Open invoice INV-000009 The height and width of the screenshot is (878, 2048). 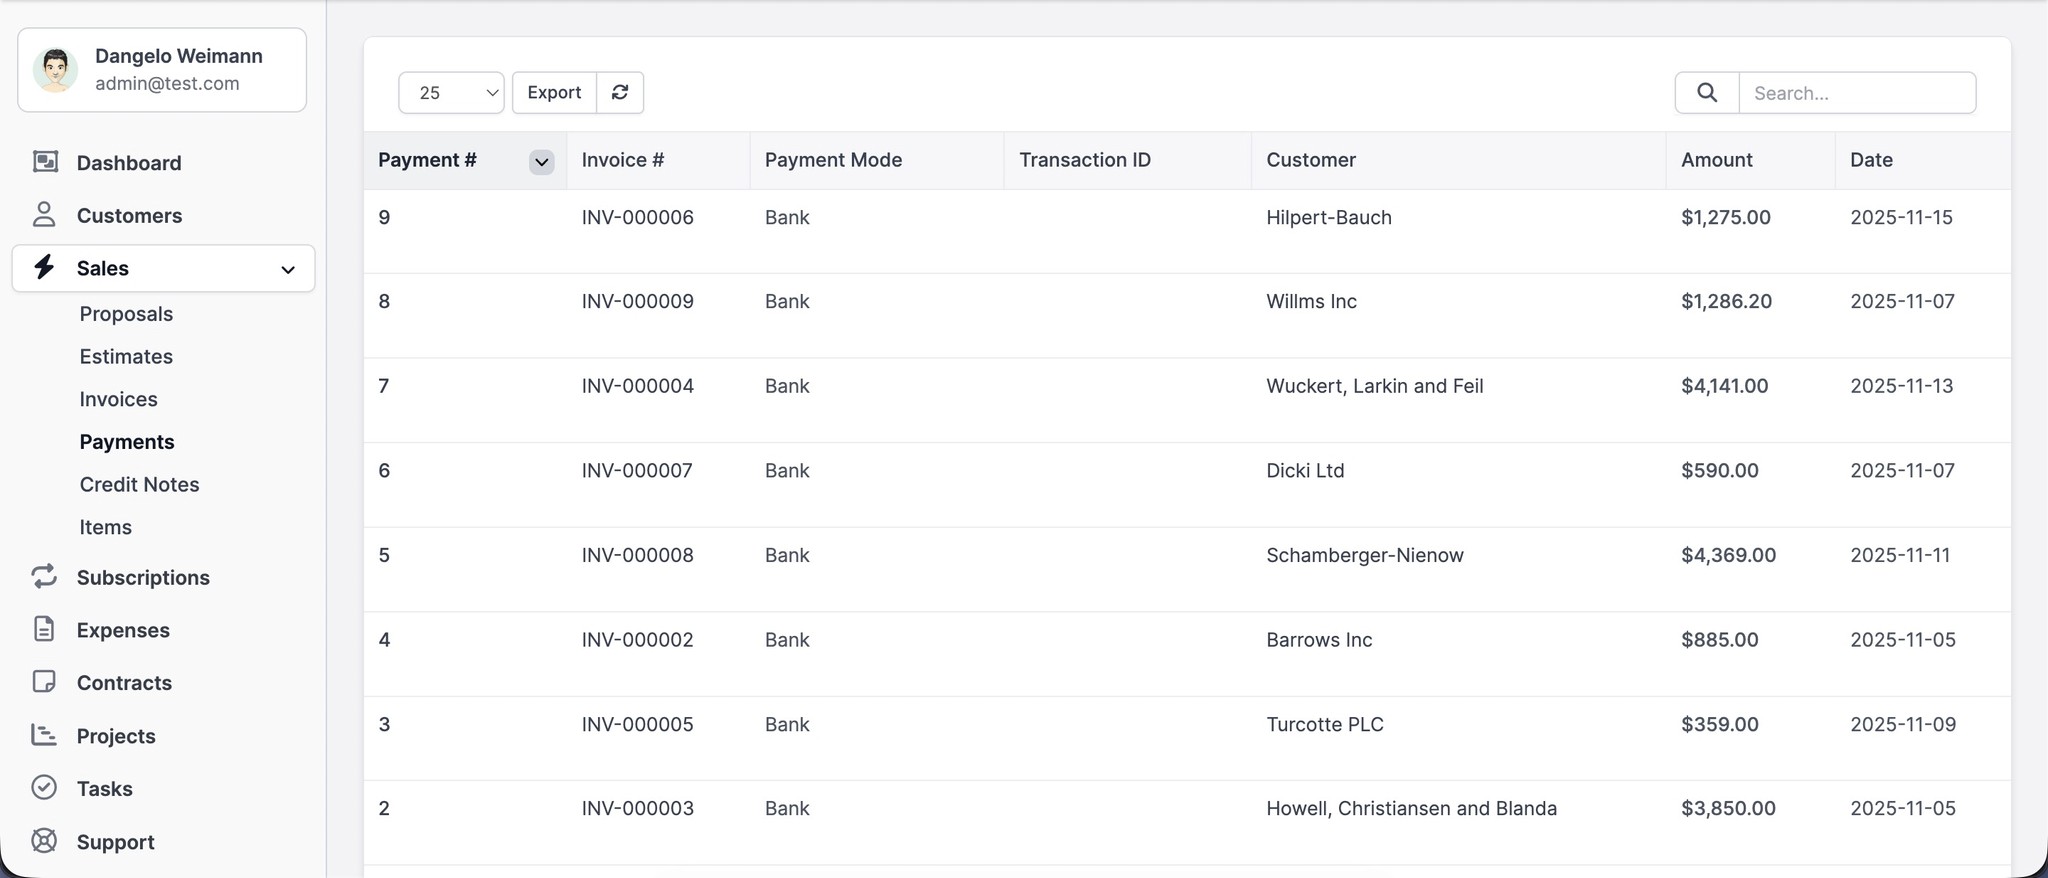(638, 301)
